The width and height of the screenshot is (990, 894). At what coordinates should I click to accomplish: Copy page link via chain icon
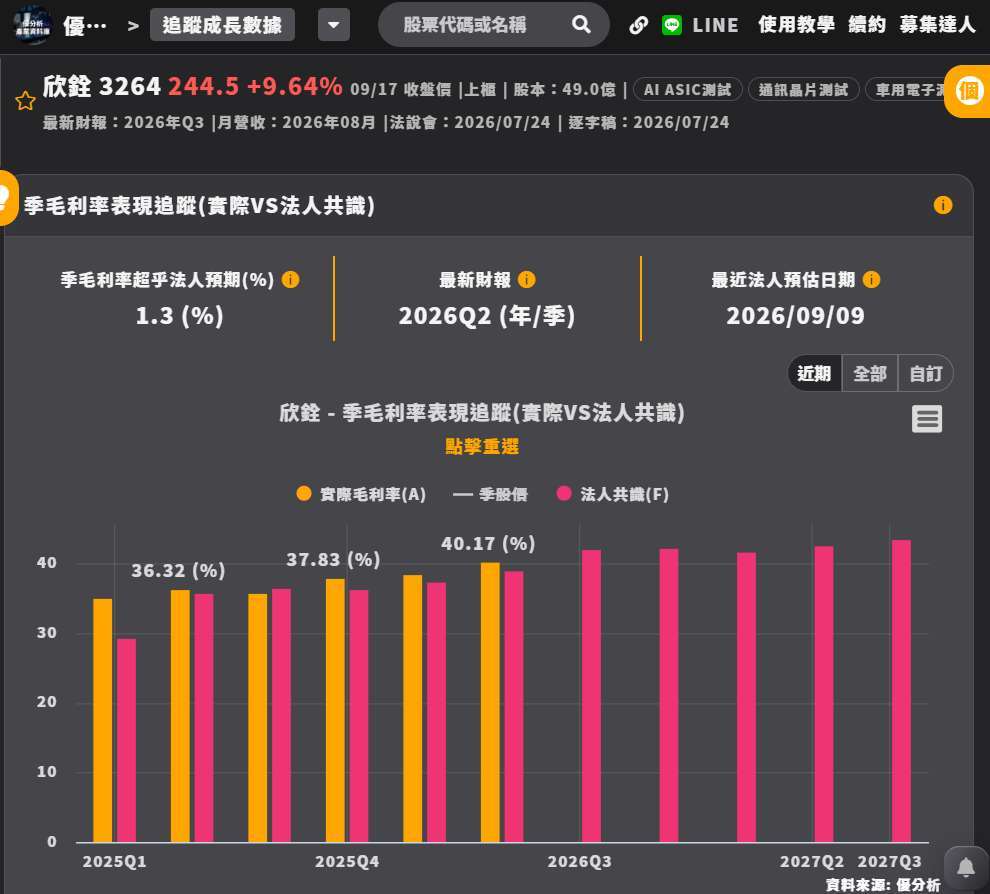point(638,25)
